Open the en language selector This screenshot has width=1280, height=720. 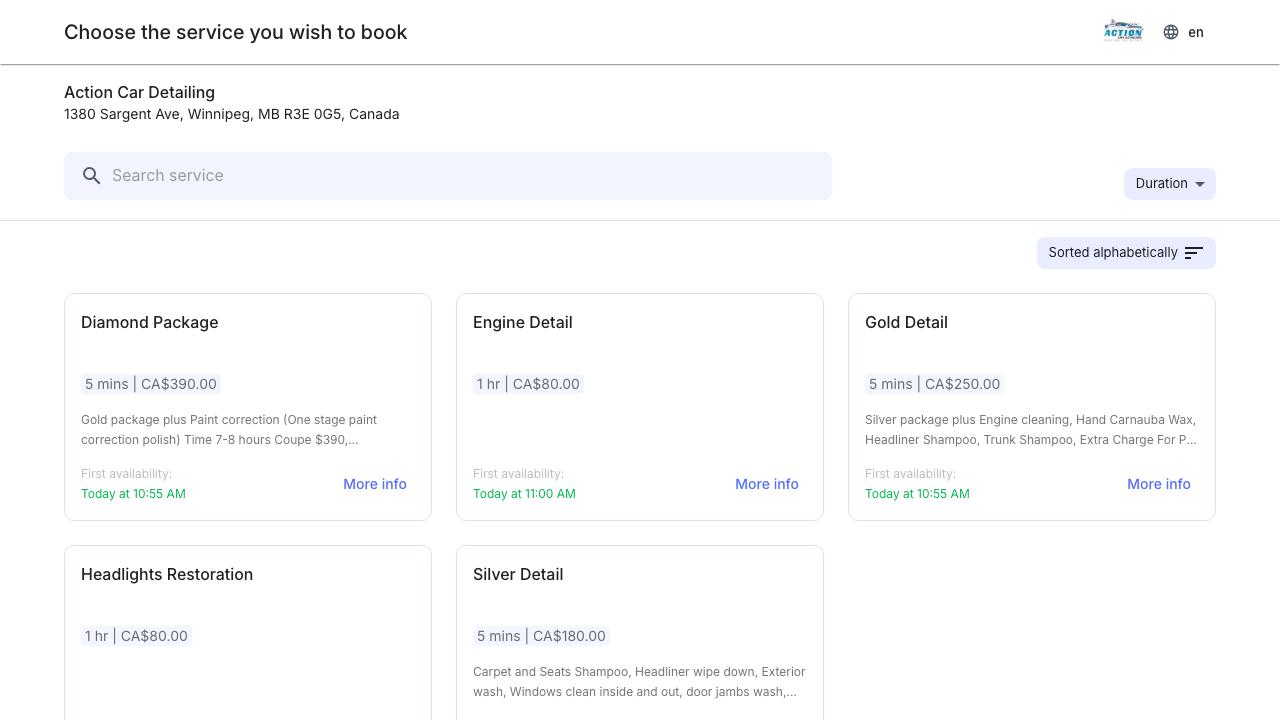pos(1196,32)
